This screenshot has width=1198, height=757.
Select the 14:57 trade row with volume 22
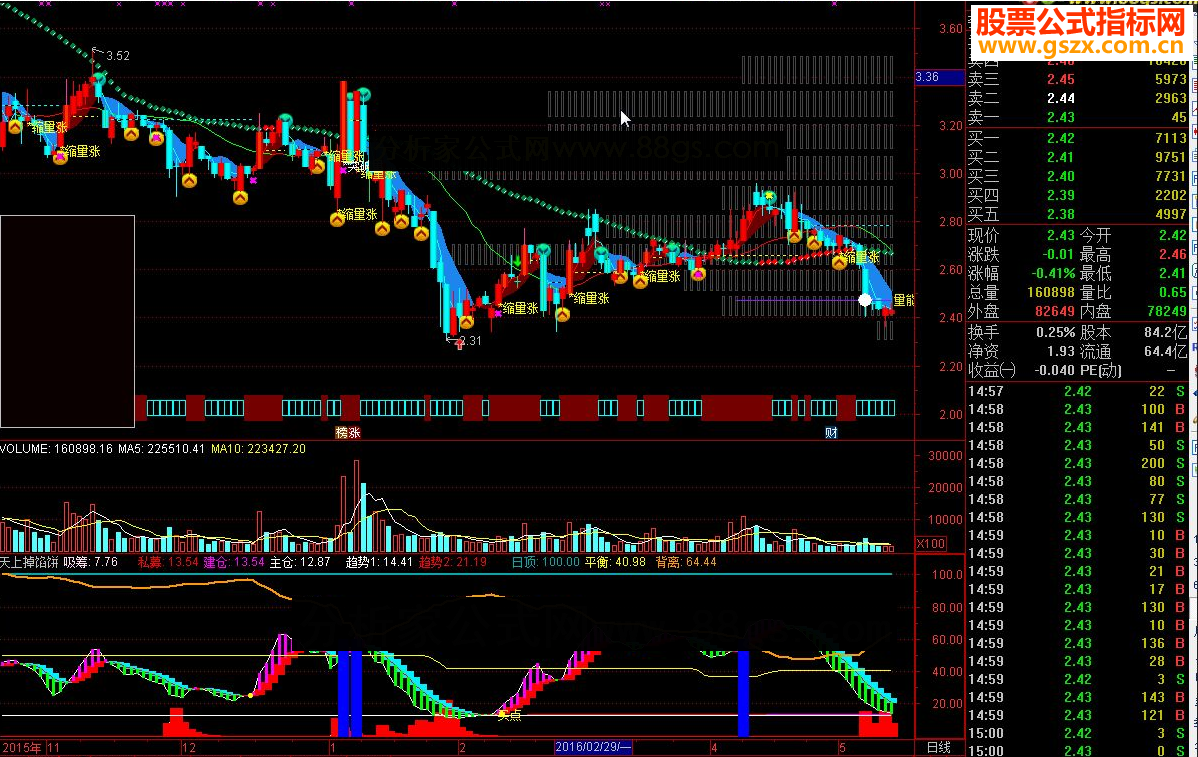pos(1078,392)
